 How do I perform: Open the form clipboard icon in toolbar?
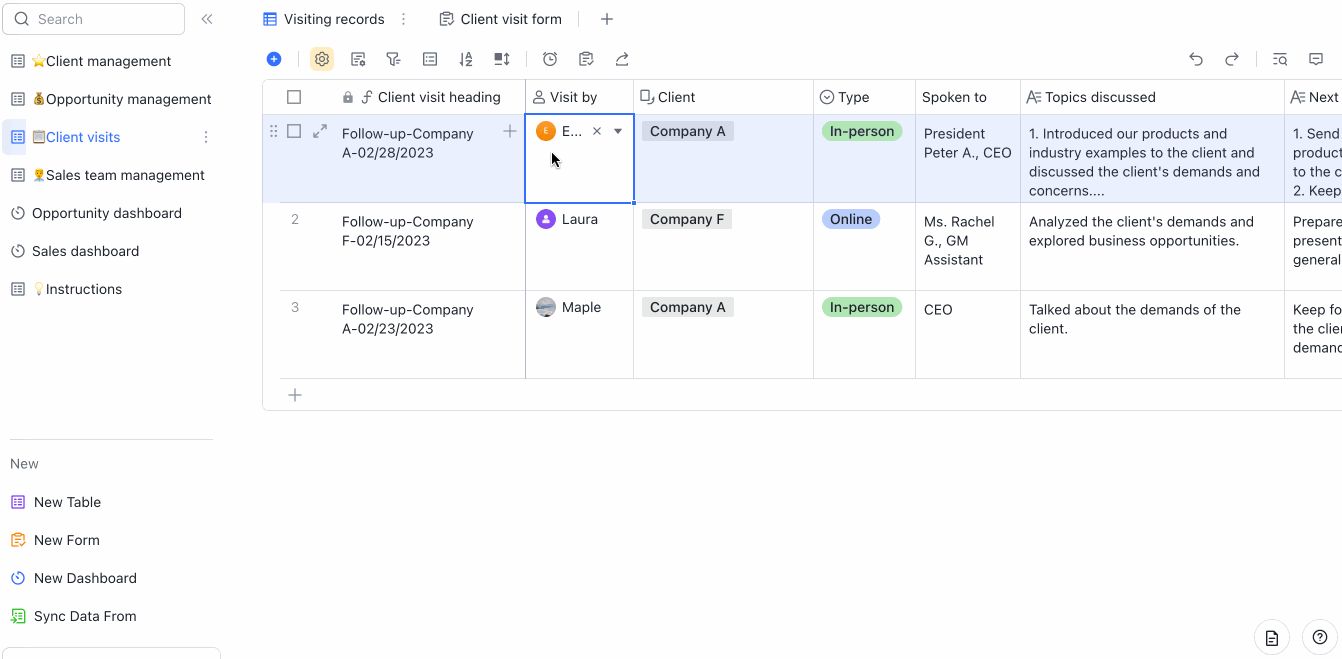[586, 59]
